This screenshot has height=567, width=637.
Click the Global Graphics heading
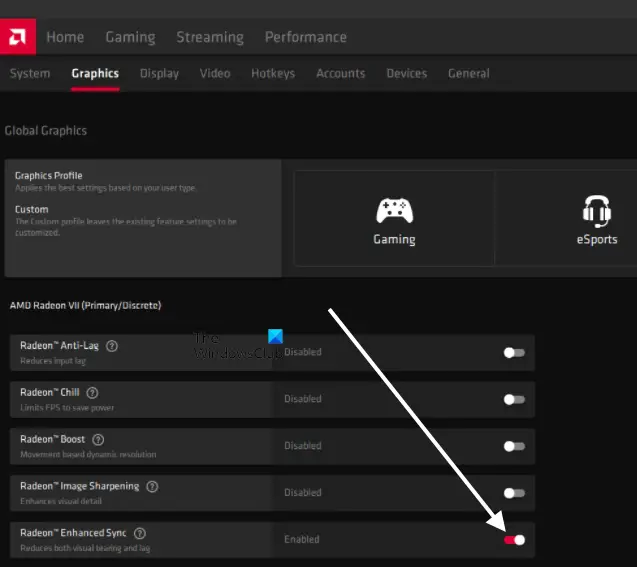tap(46, 130)
